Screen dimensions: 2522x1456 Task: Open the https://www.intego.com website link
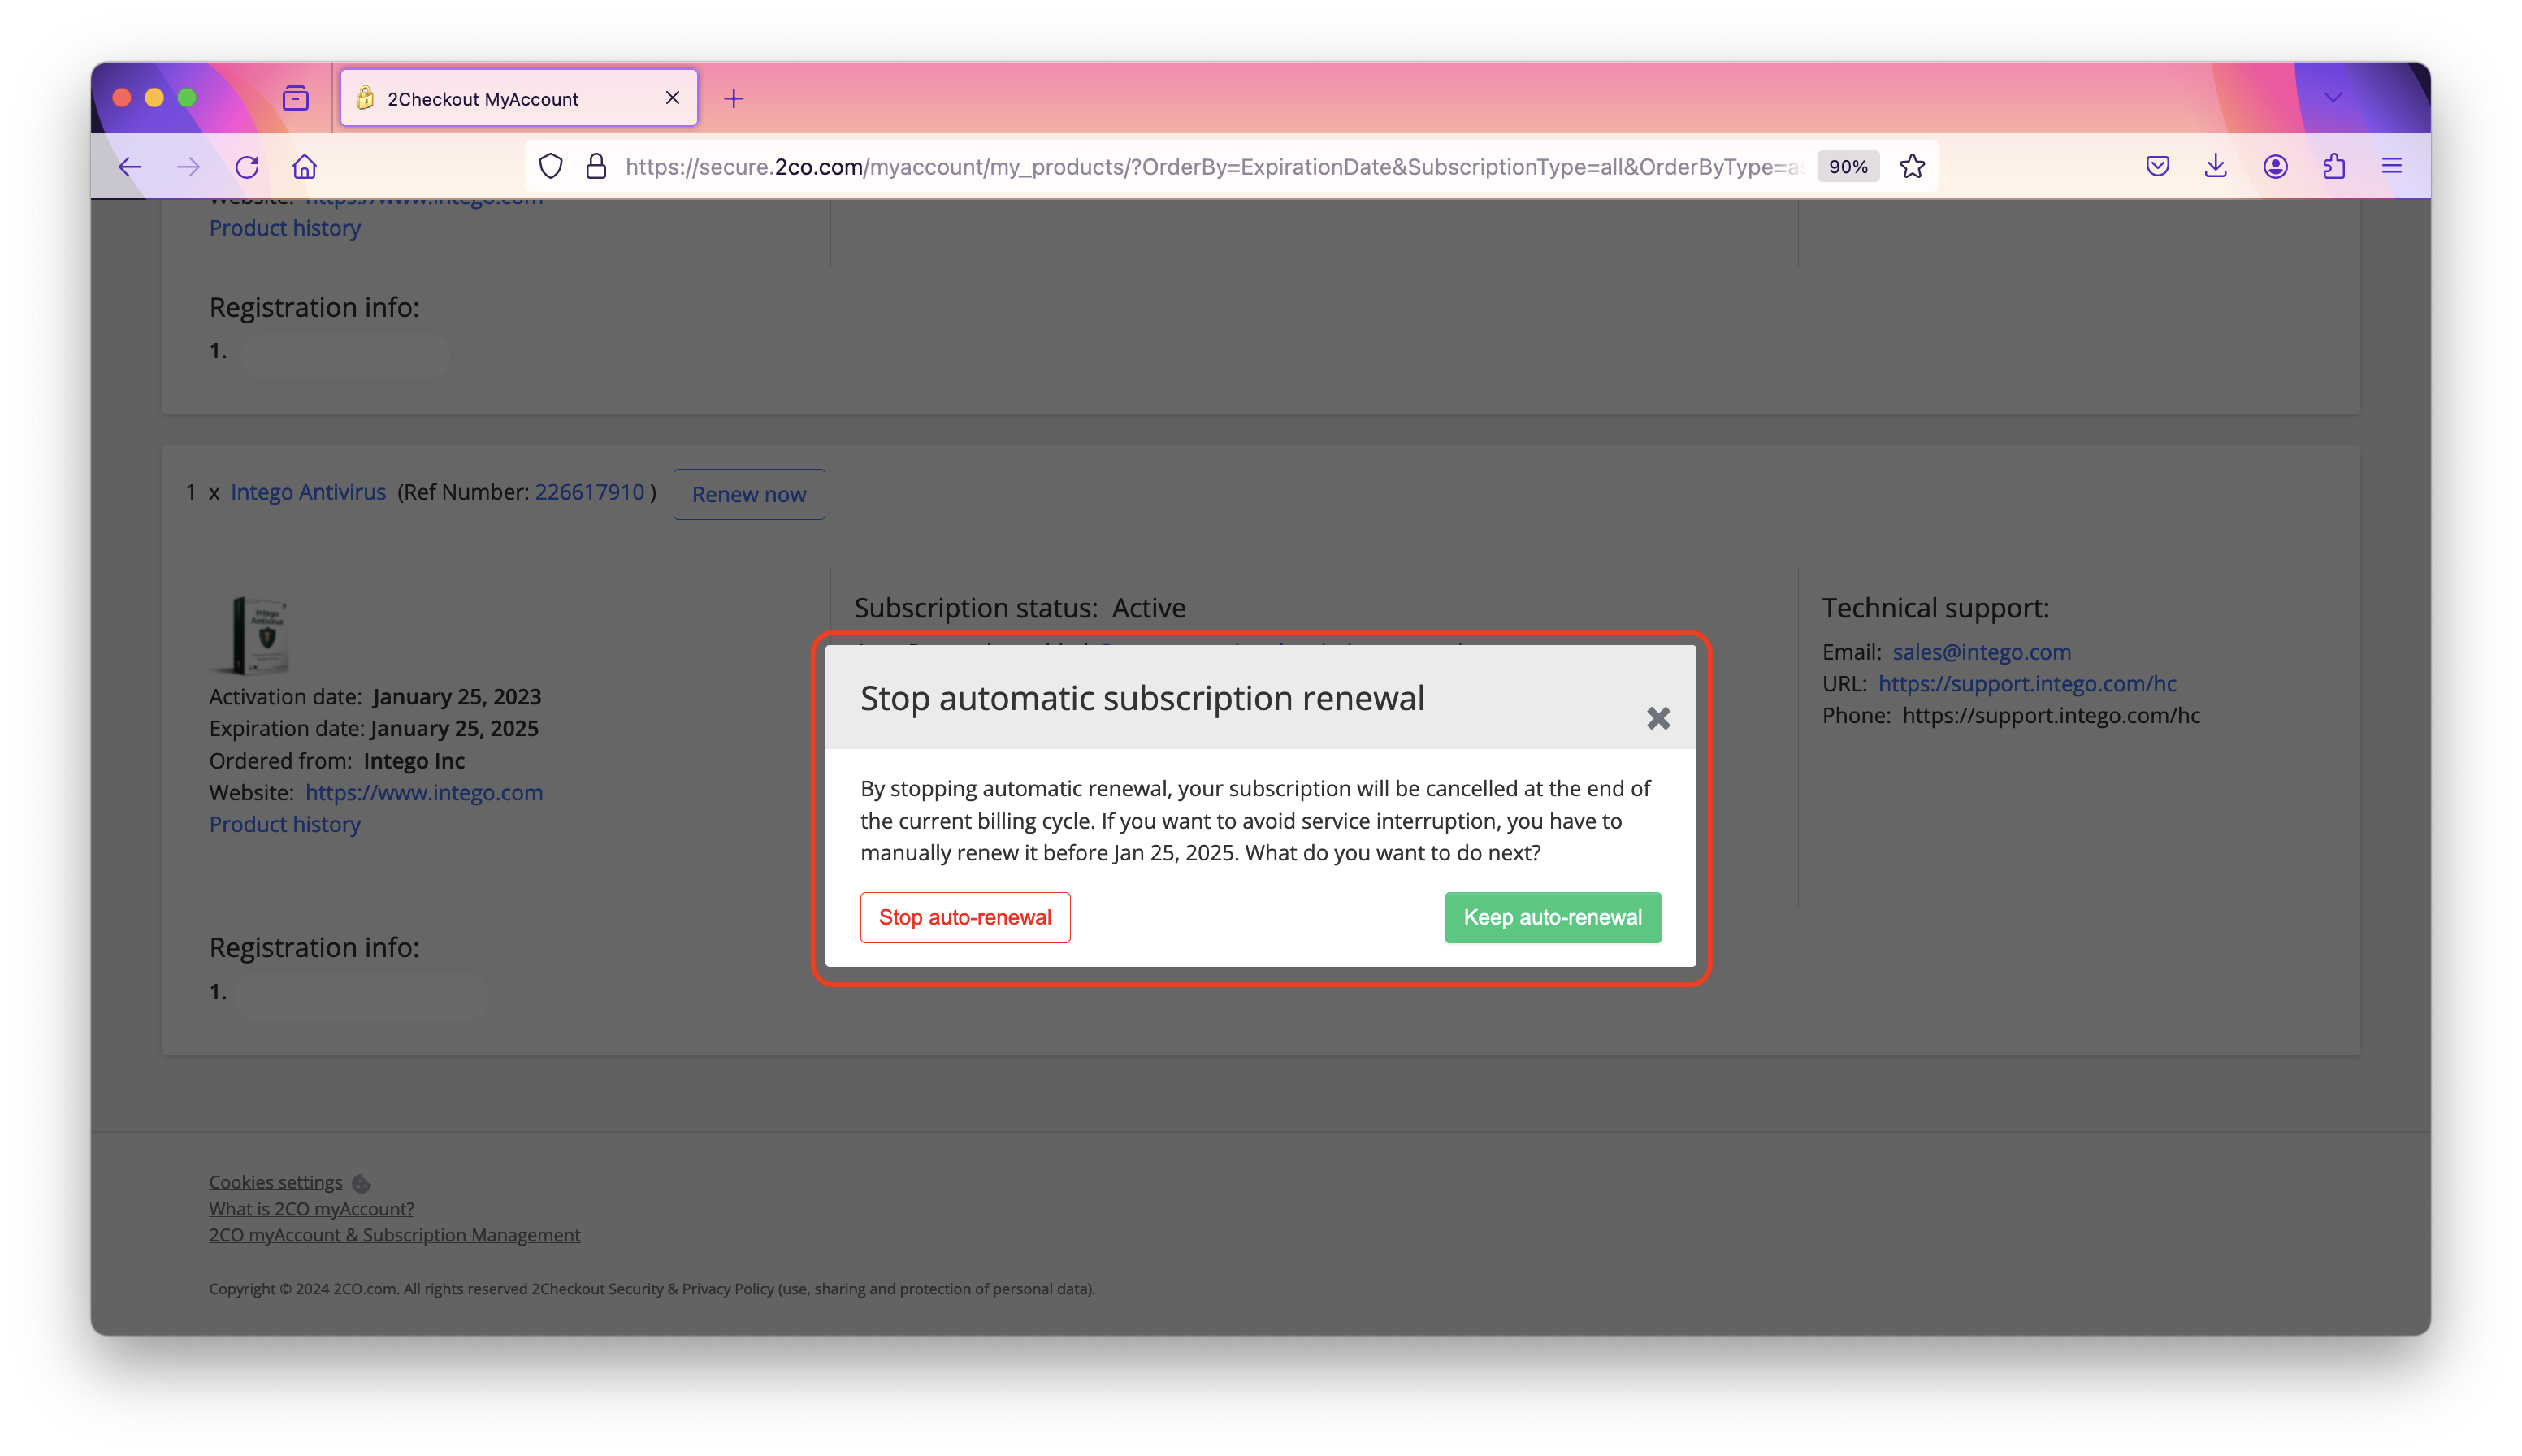(x=423, y=792)
